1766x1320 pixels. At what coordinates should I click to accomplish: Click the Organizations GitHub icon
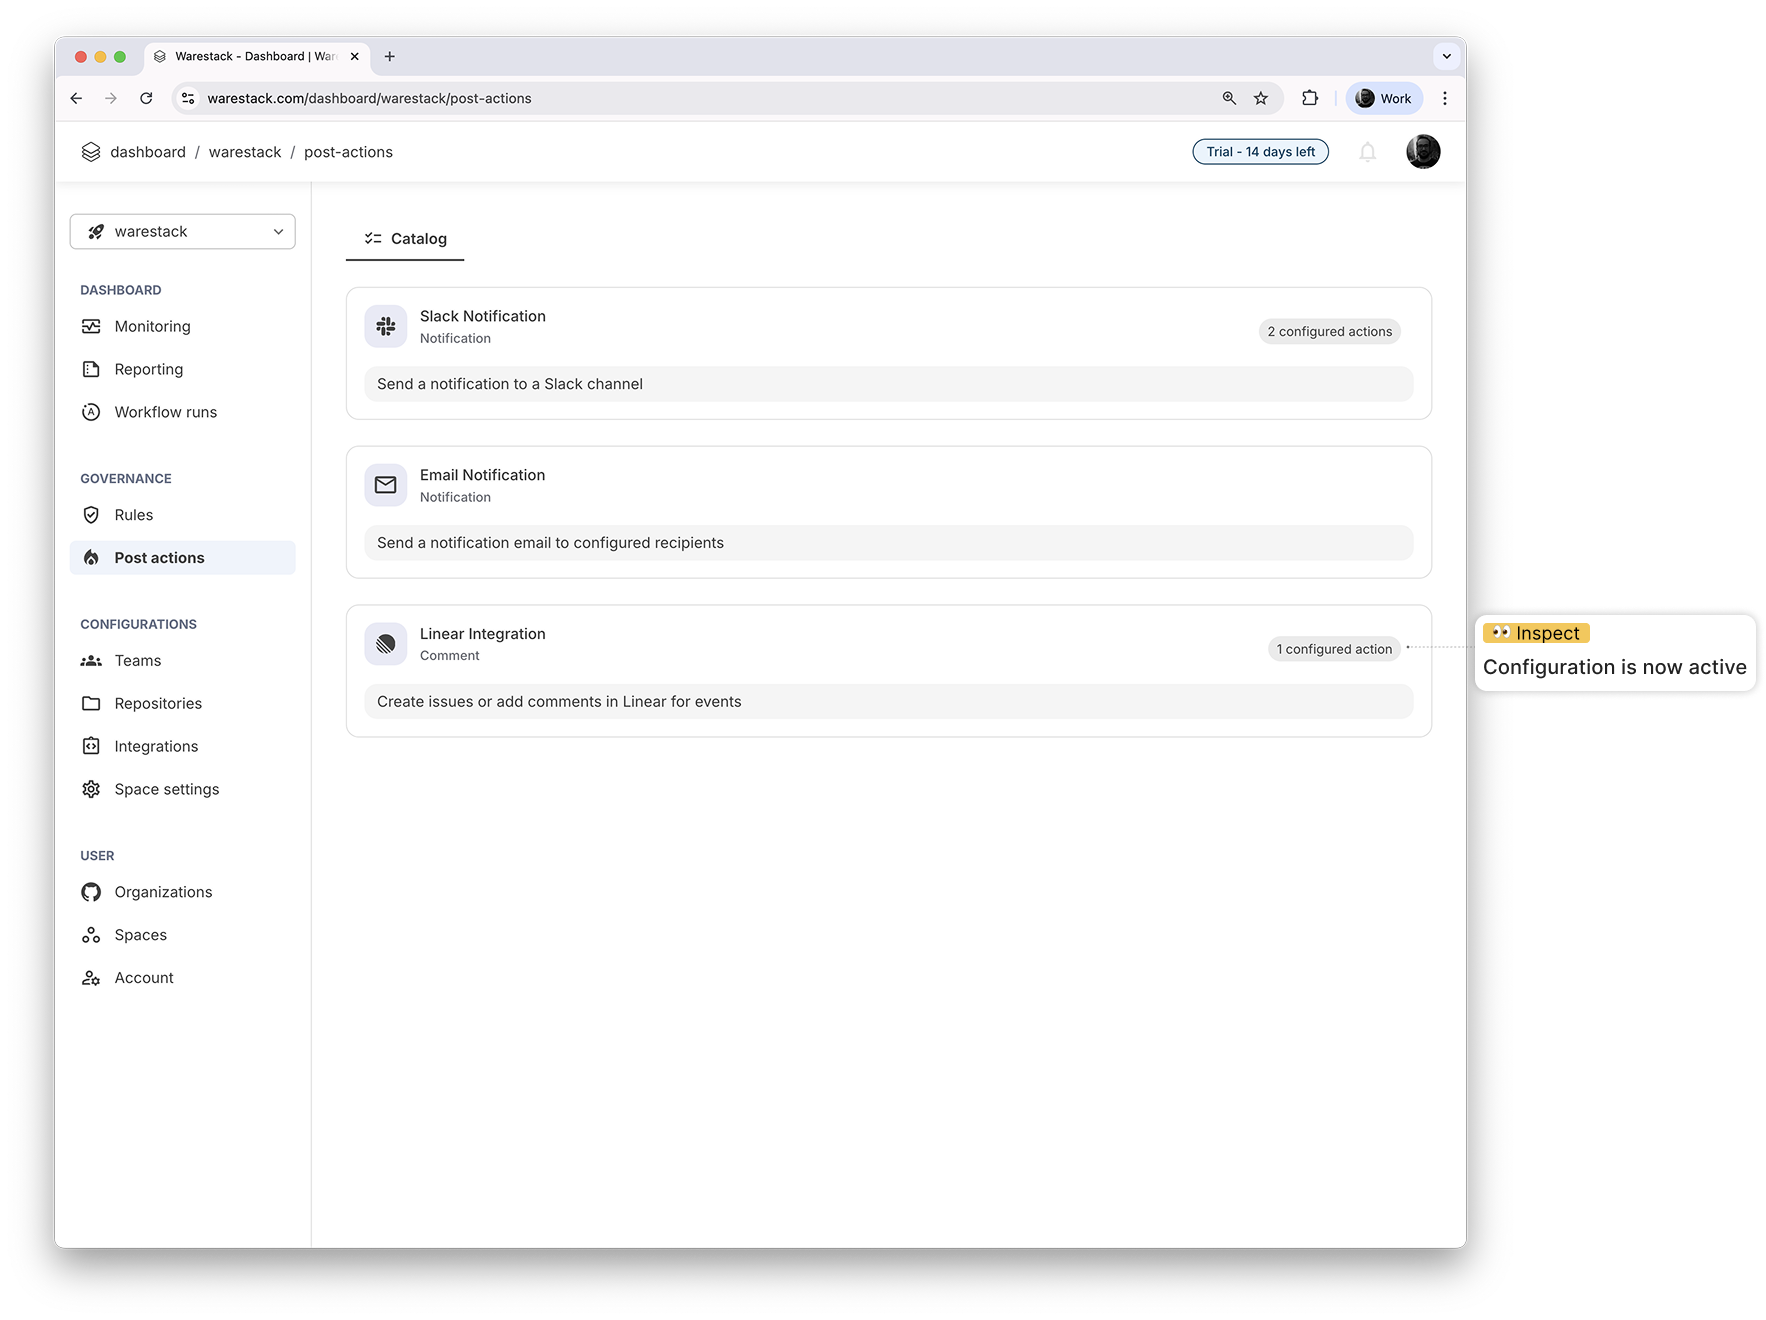(x=91, y=892)
